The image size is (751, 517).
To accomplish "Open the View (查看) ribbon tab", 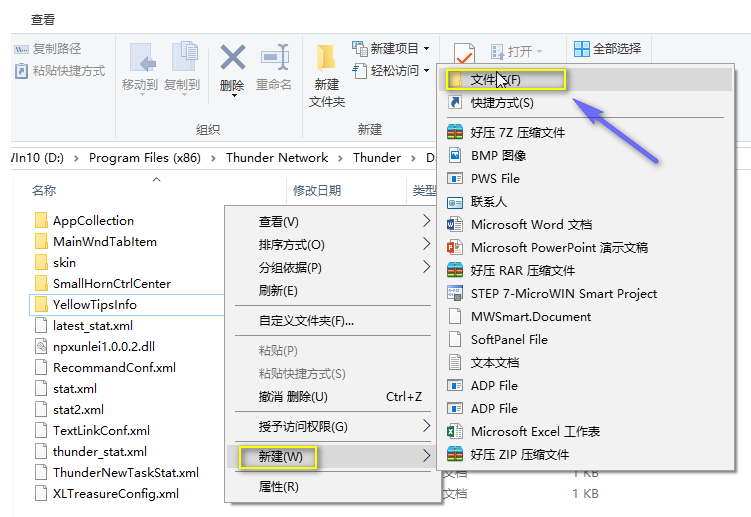I will tap(43, 20).
